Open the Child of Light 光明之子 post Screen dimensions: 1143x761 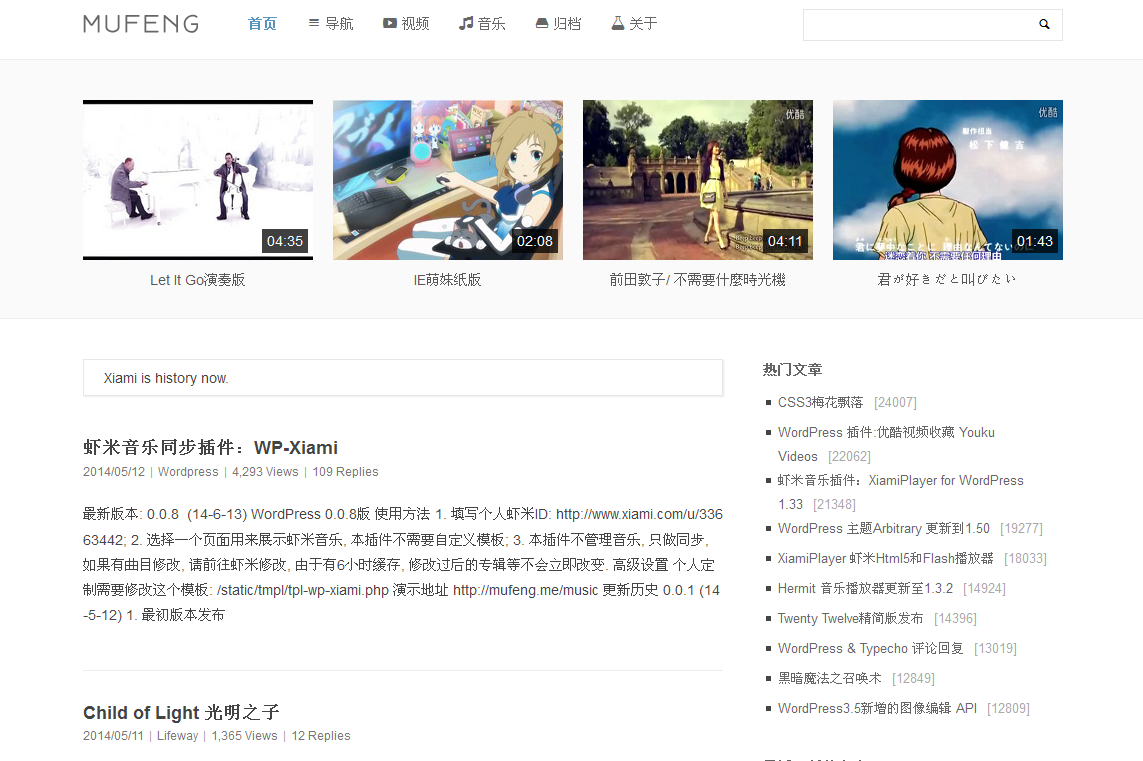pos(181,712)
